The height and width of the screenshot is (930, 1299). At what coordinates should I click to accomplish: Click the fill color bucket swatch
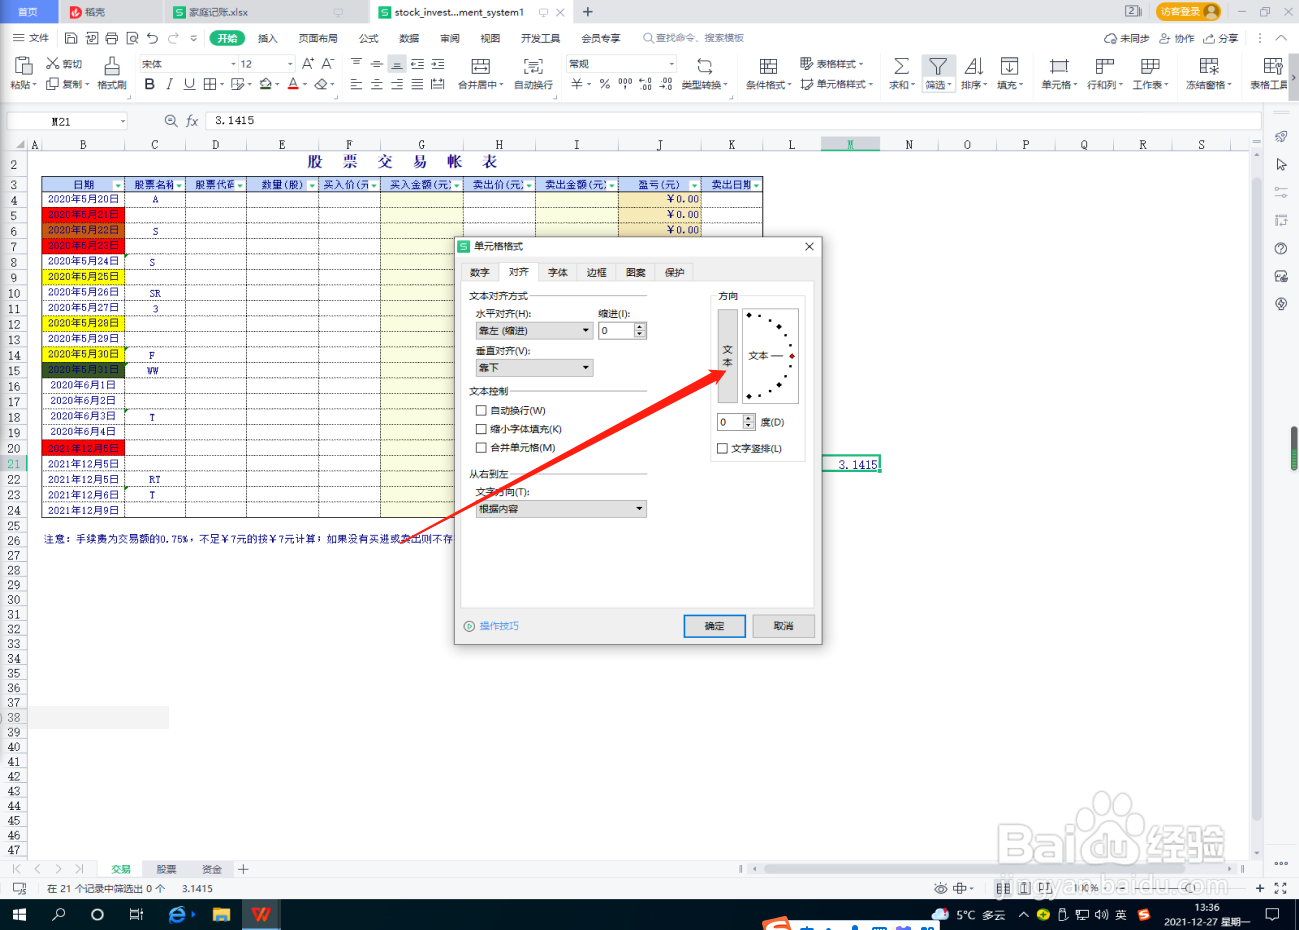(x=265, y=84)
